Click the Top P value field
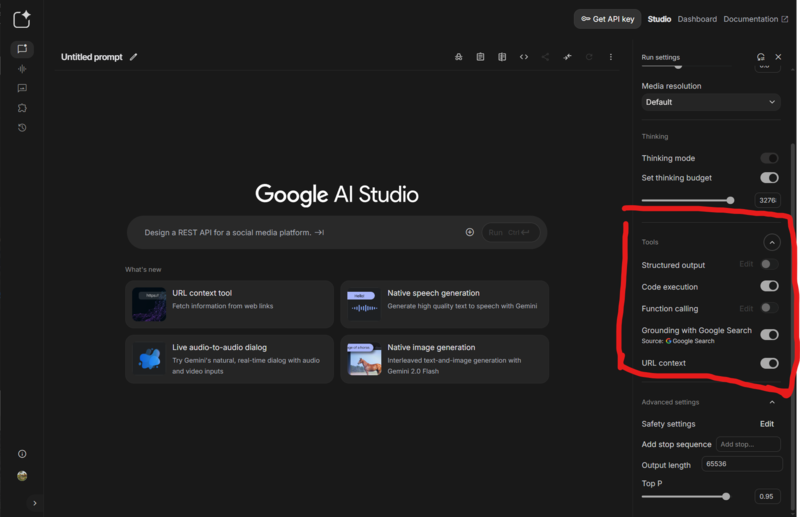The height and width of the screenshot is (517, 800). pyautogui.click(x=767, y=497)
